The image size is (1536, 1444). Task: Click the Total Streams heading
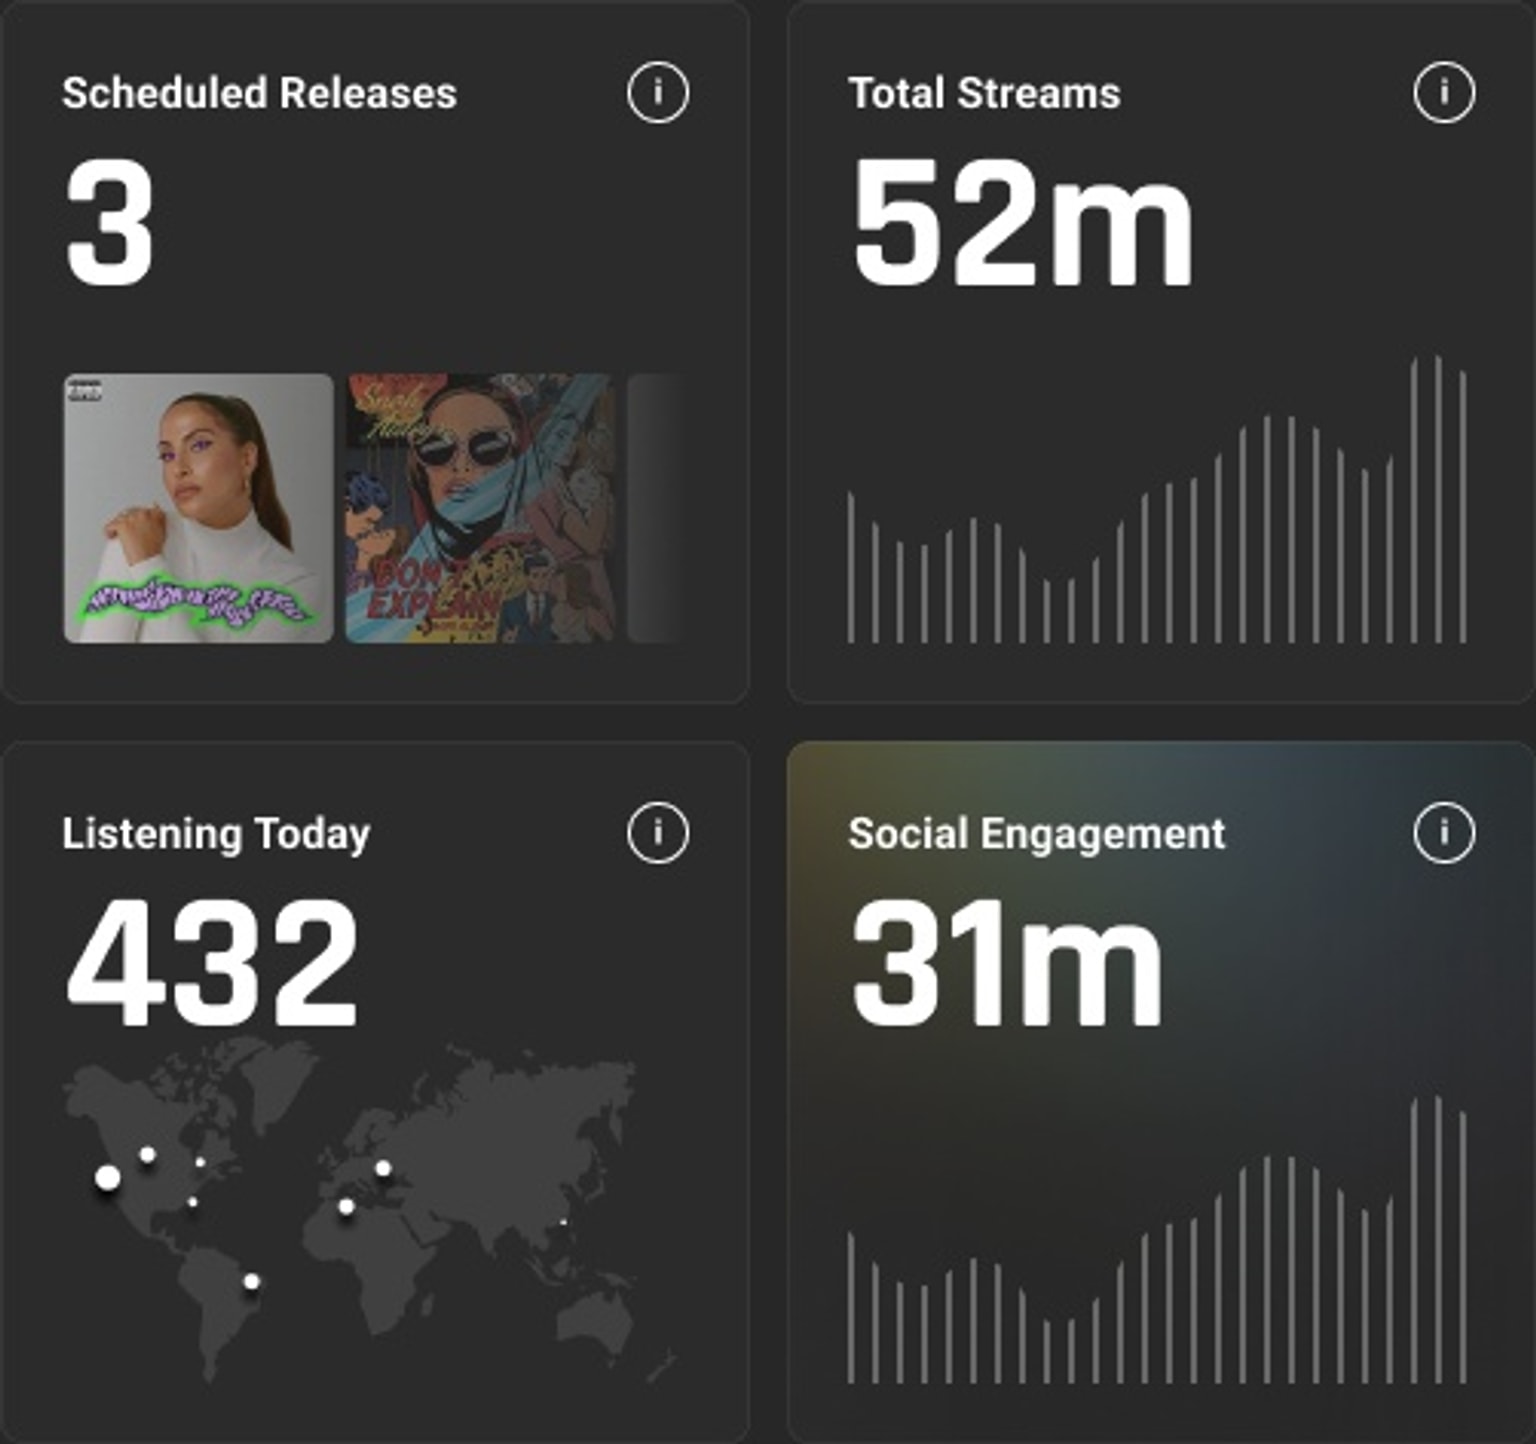click(984, 93)
